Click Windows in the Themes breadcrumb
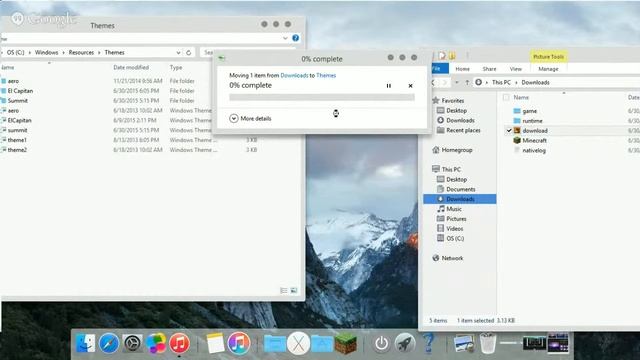The image size is (640, 360). point(47,53)
